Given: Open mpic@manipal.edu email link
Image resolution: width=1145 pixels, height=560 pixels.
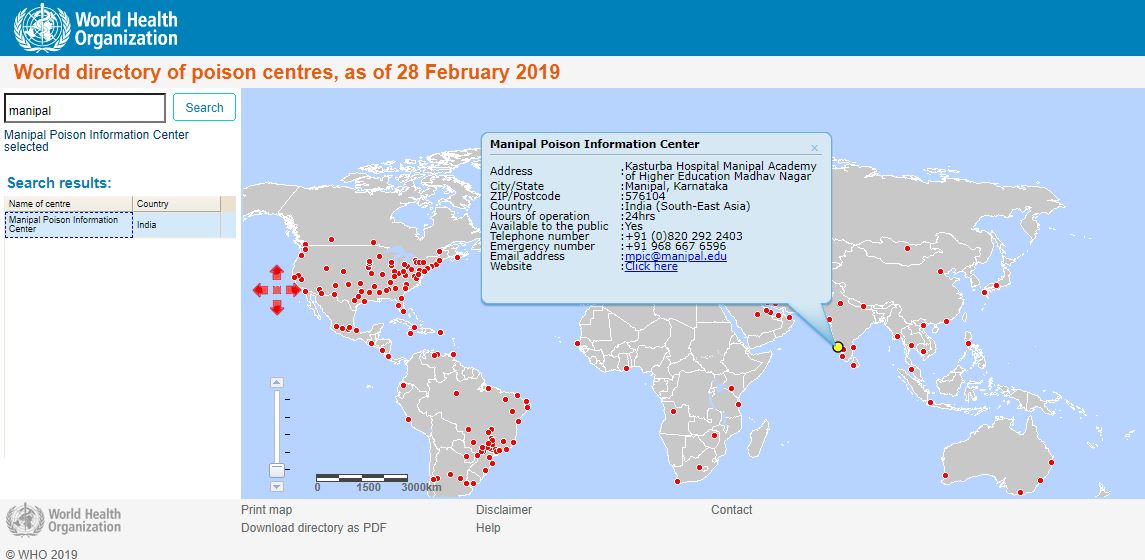Looking at the screenshot, I should (x=675, y=256).
